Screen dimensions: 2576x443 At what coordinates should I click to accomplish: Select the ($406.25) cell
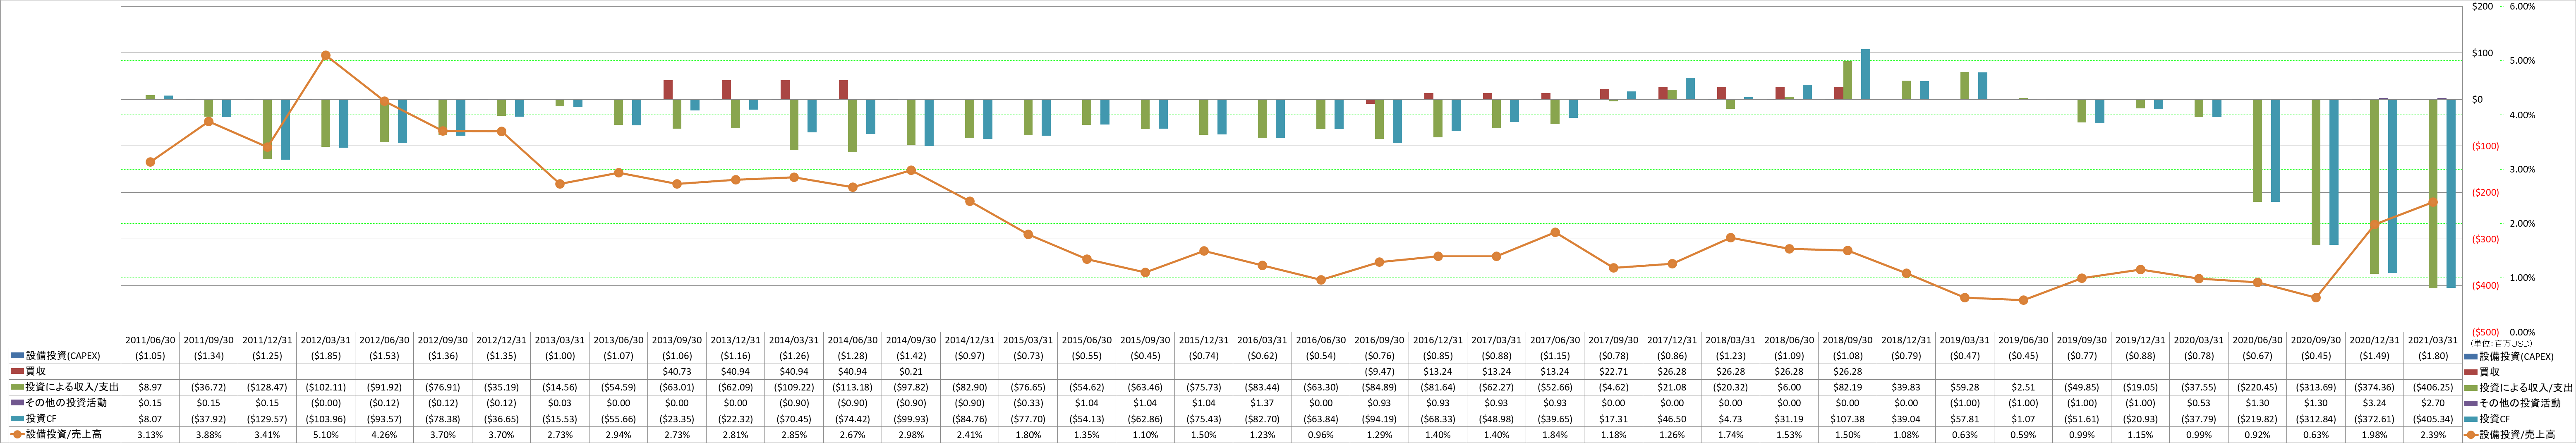point(2432,387)
